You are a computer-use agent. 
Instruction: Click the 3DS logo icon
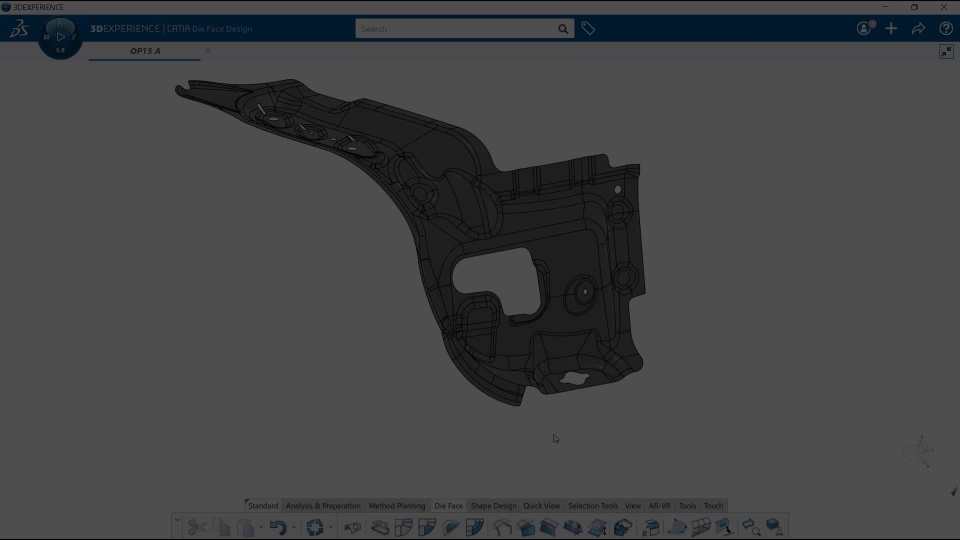tap(19, 28)
